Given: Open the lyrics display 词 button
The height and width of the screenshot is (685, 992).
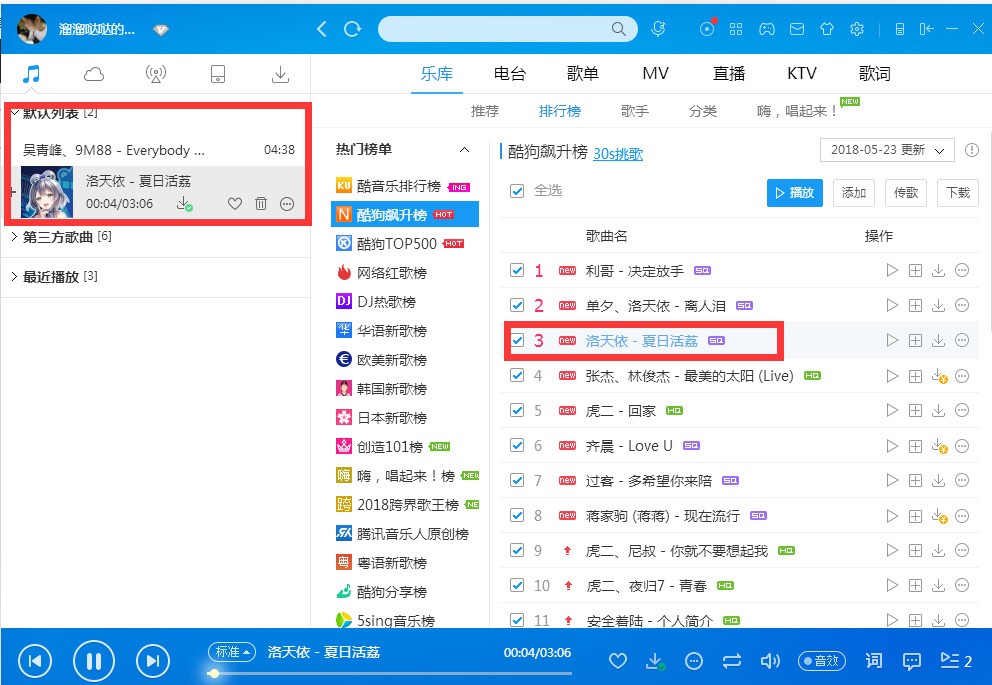Looking at the screenshot, I should click(x=874, y=661).
